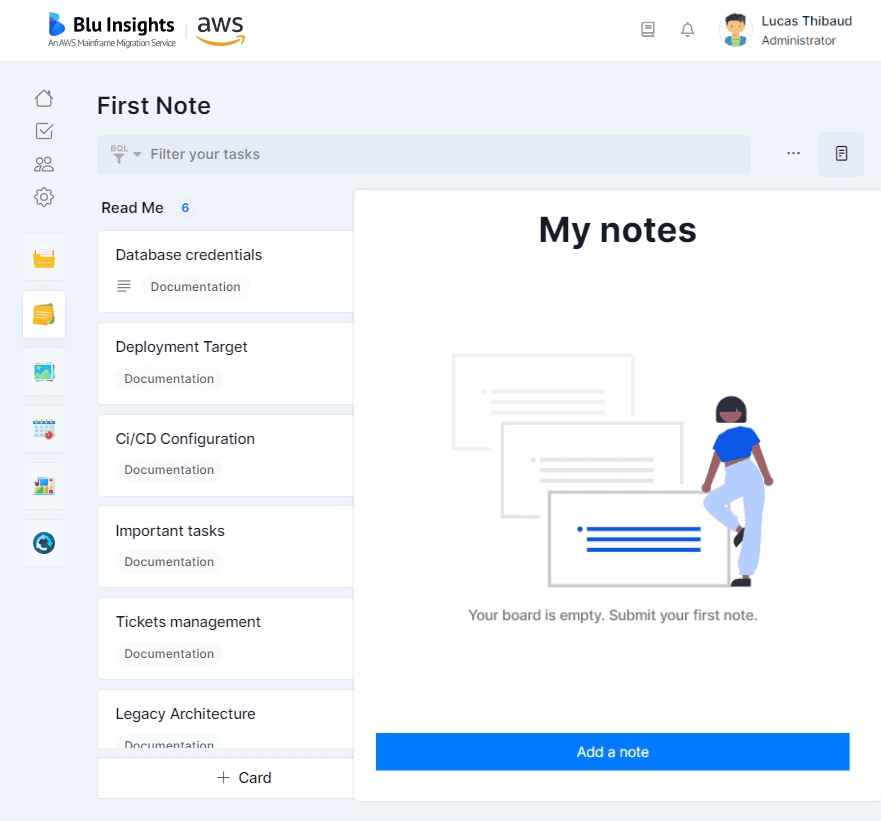
Task: Click Documentation tag on Database credentials
Action: (195, 287)
